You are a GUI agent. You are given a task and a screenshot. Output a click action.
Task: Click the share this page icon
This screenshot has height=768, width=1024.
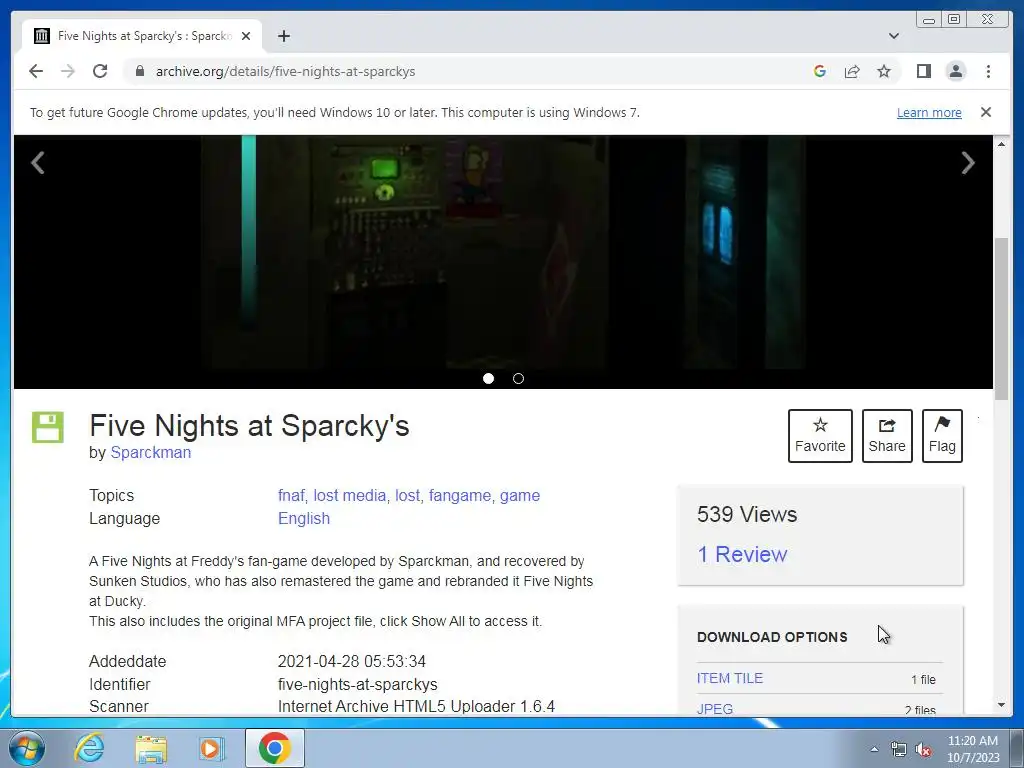[852, 71]
